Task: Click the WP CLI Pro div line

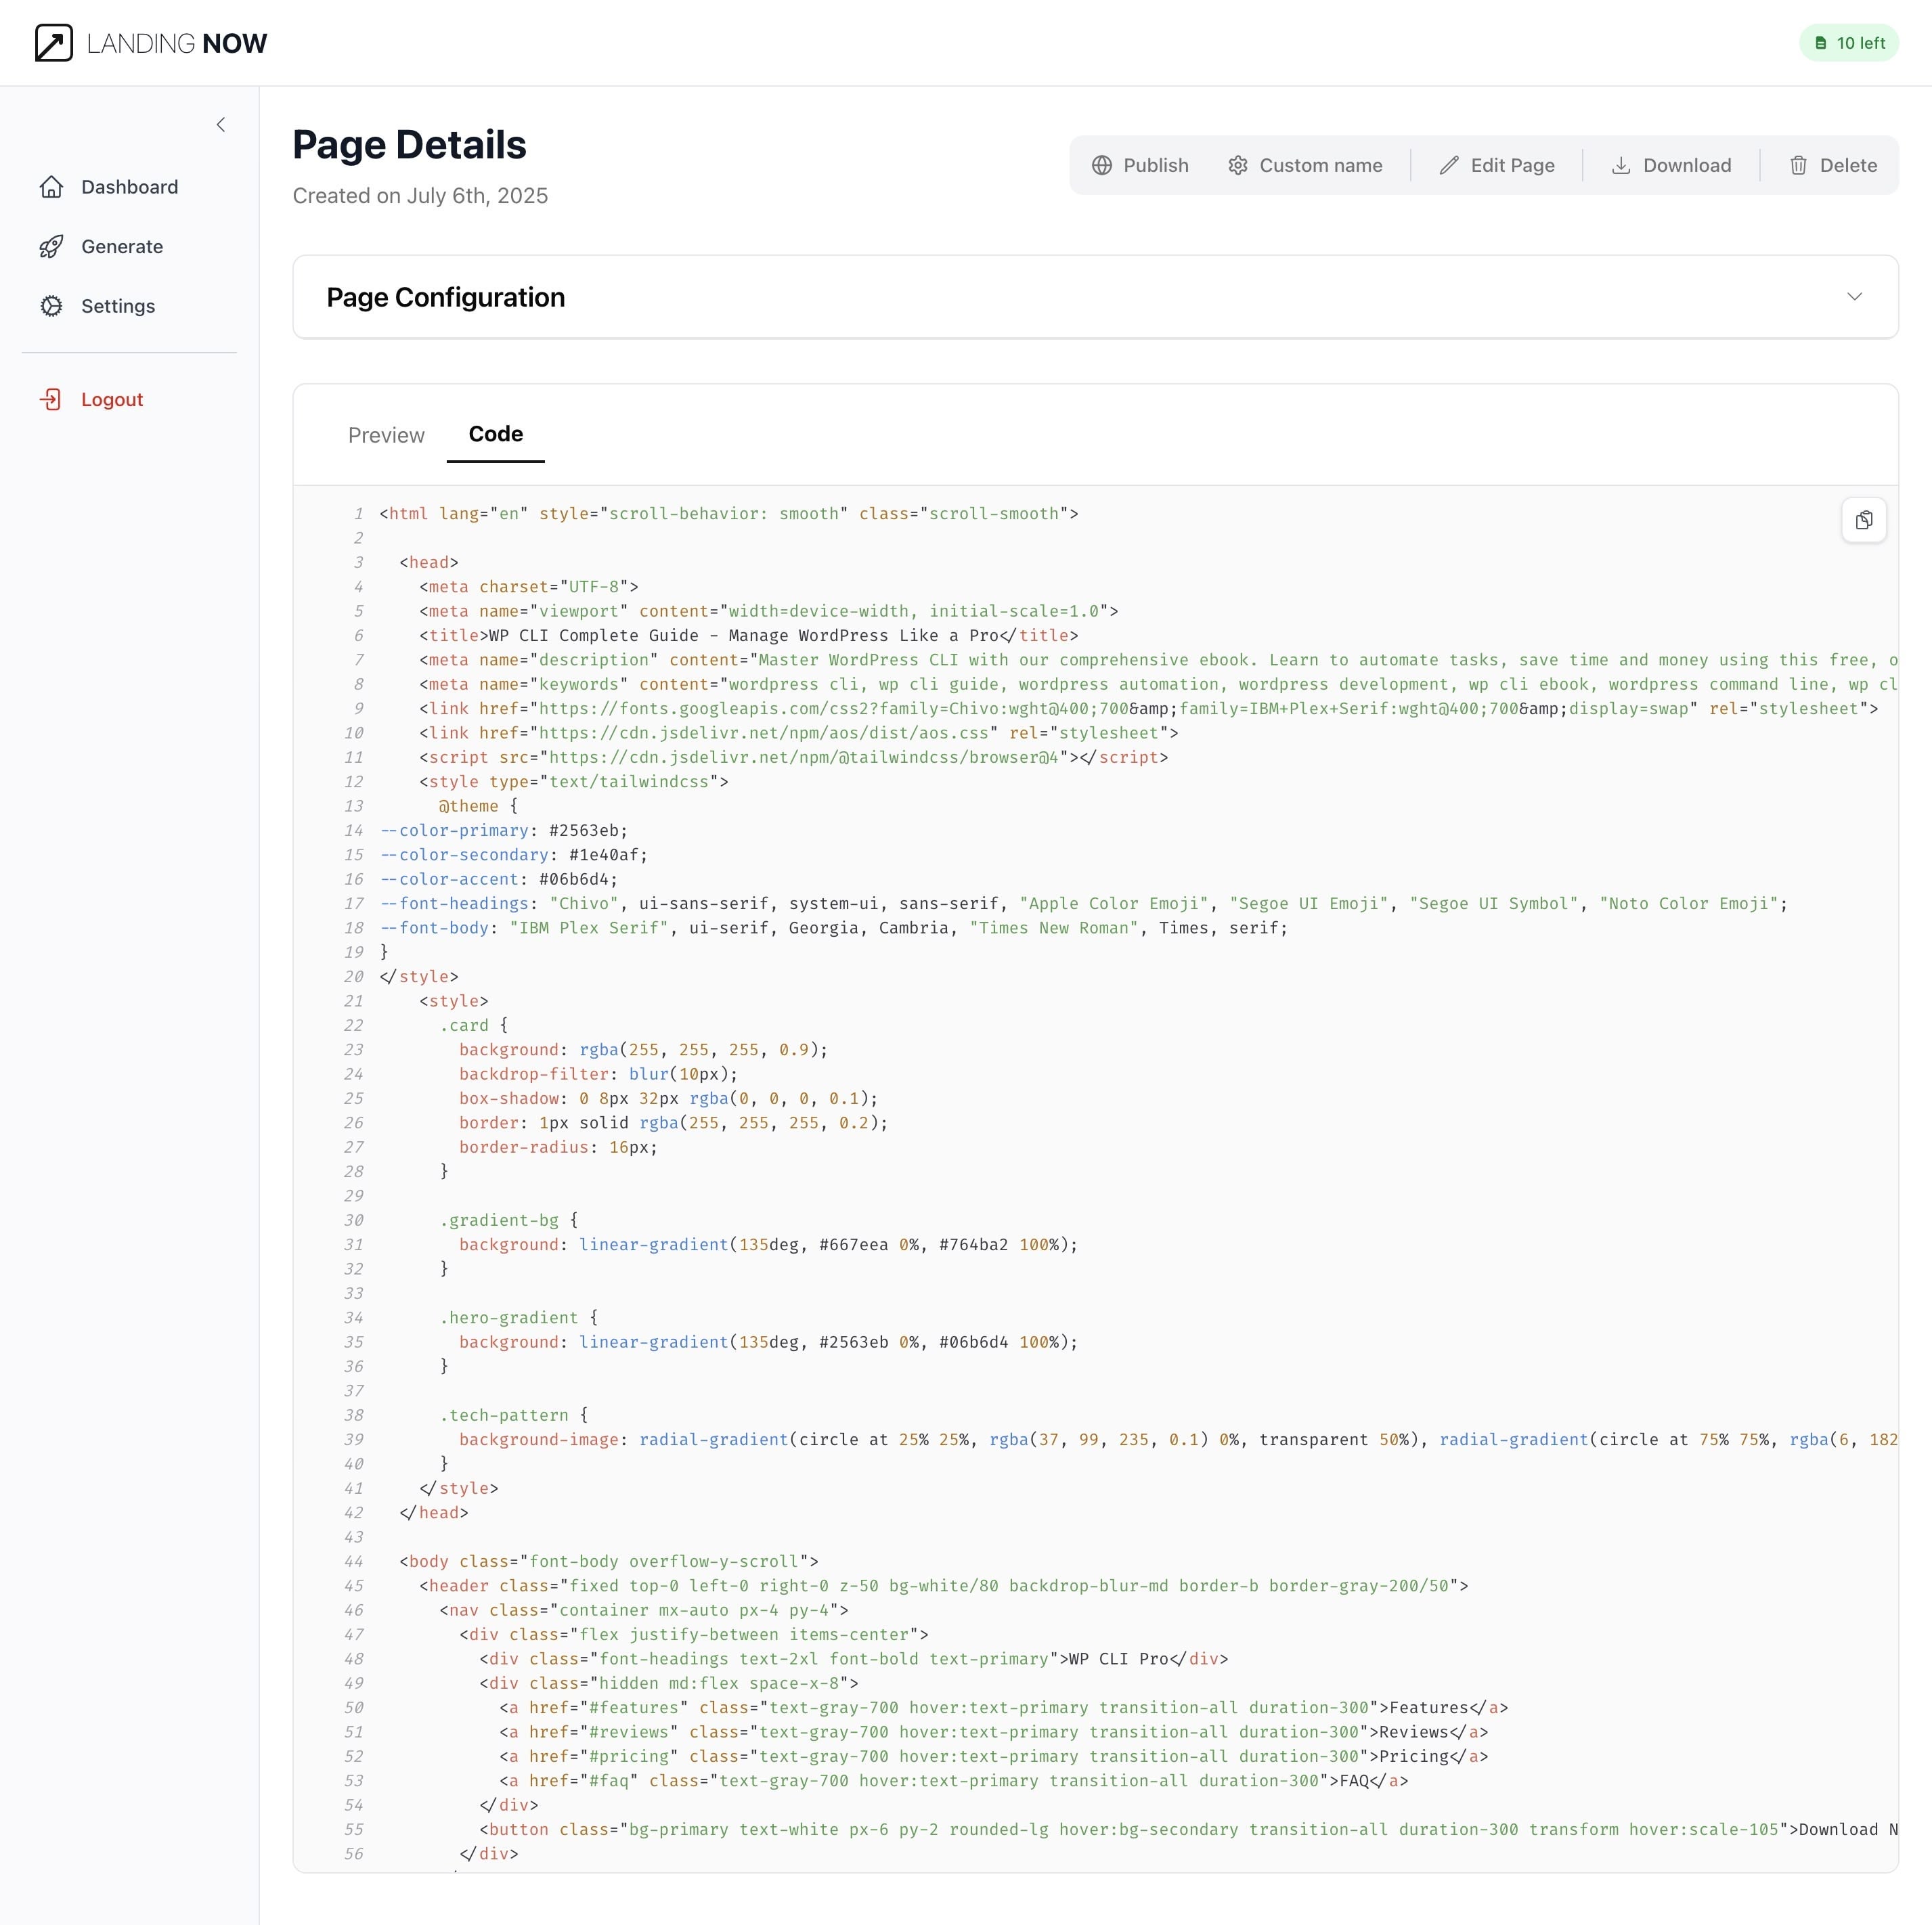Action: tap(854, 1660)
